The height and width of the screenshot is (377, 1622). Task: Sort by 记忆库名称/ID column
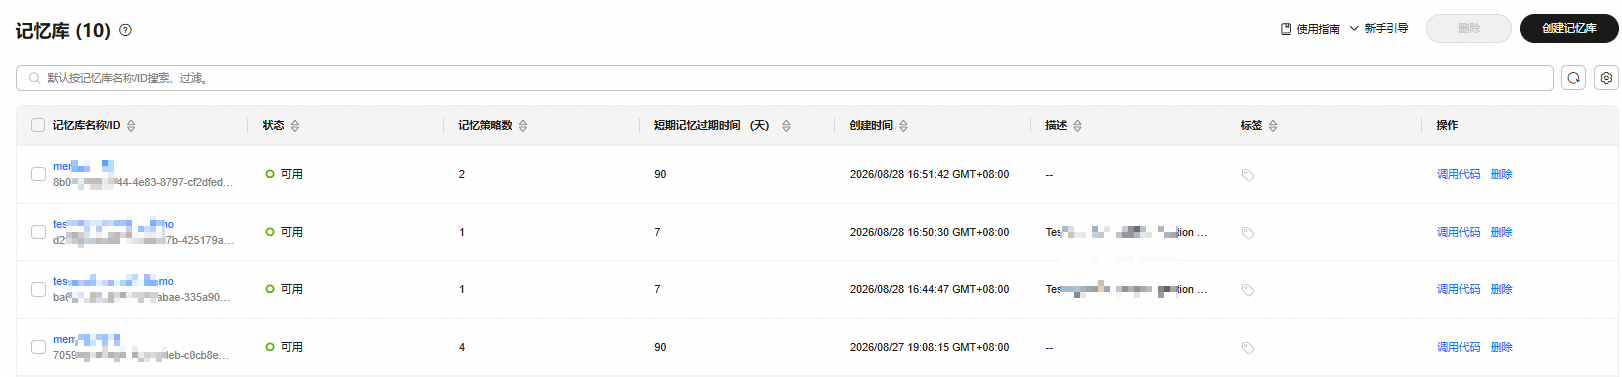point(131,126)
